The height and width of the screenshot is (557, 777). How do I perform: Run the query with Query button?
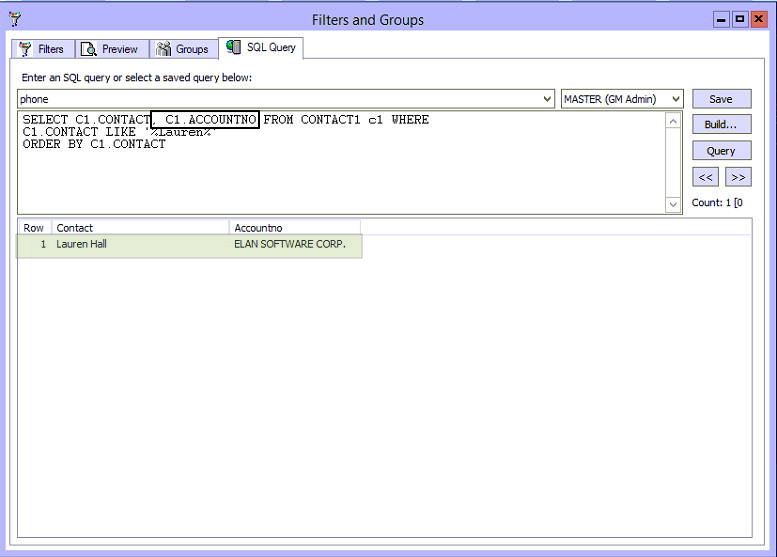point(720,151)
